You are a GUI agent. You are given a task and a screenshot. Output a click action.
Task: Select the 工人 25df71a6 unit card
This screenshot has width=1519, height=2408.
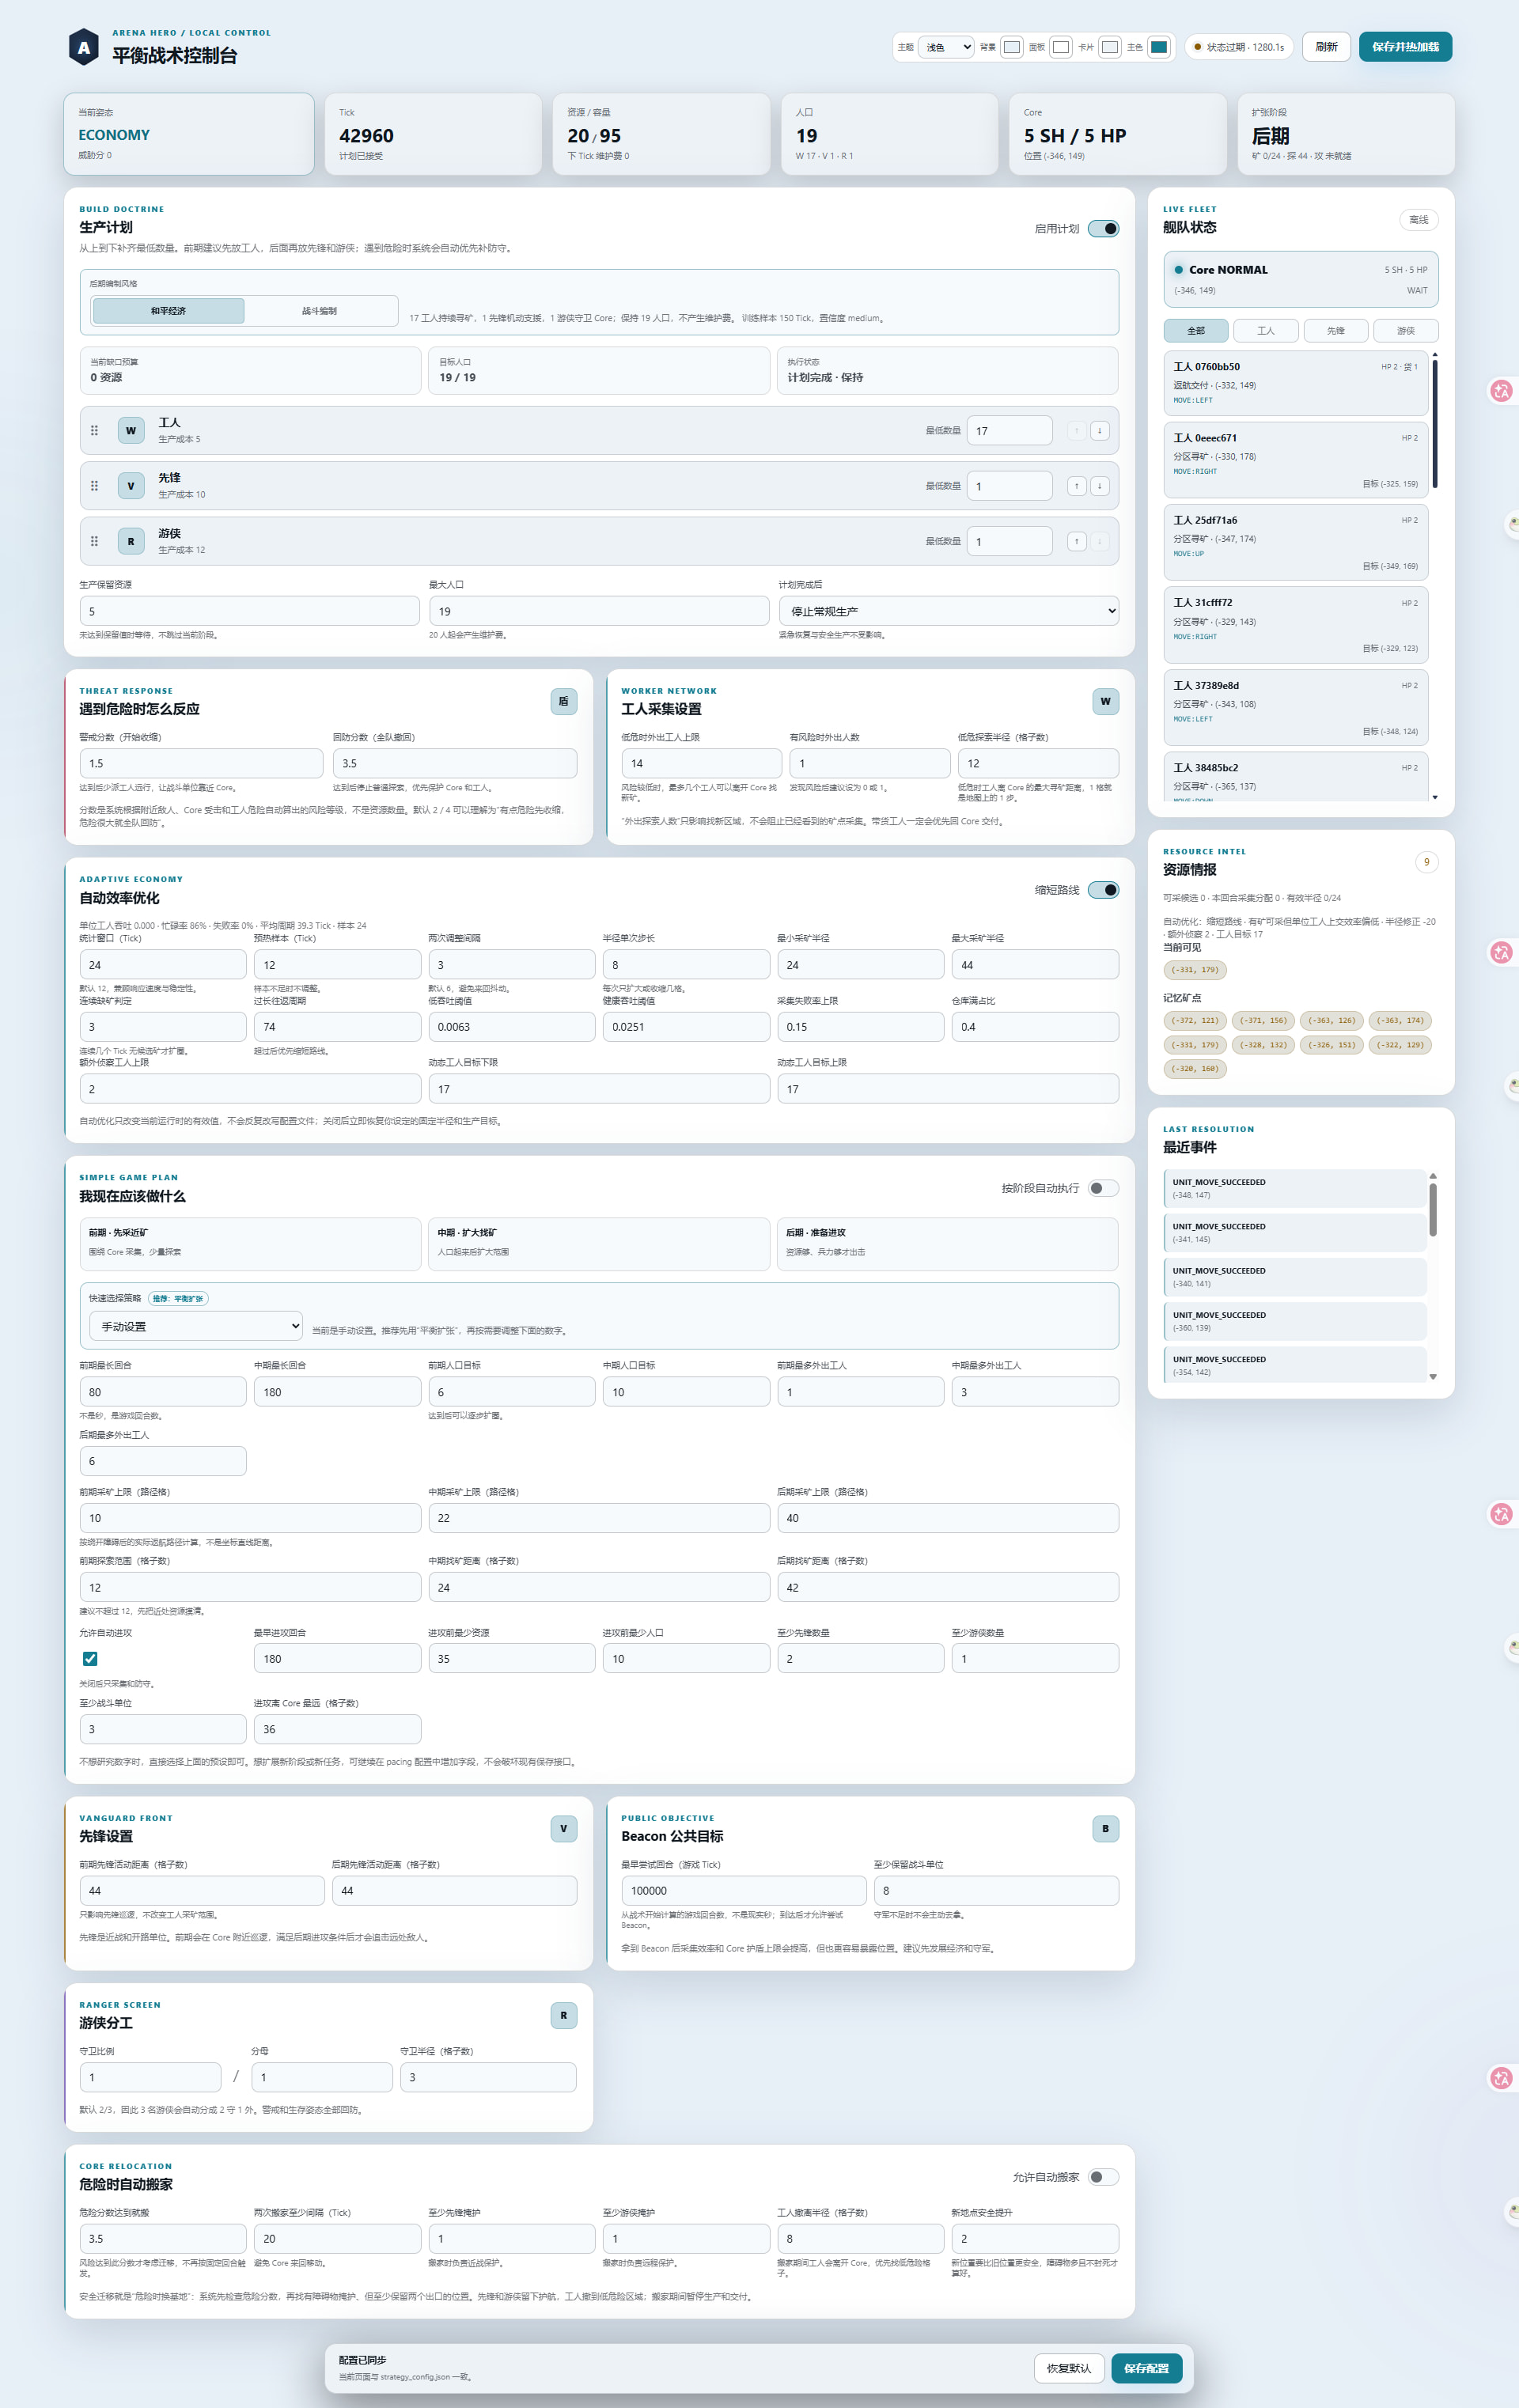coord(1296,542)
